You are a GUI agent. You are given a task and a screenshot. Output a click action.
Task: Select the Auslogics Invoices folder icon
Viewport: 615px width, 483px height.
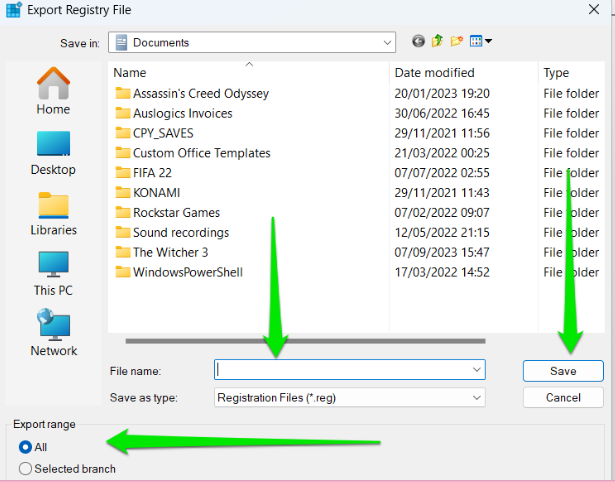tap(123, 113)
